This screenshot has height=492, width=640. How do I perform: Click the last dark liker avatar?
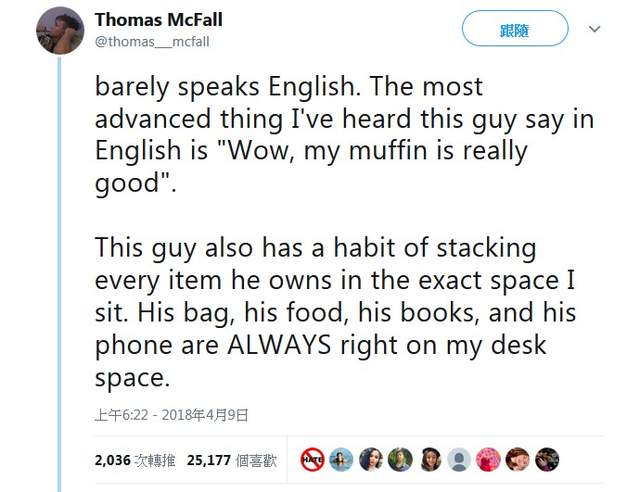[547, 459]
